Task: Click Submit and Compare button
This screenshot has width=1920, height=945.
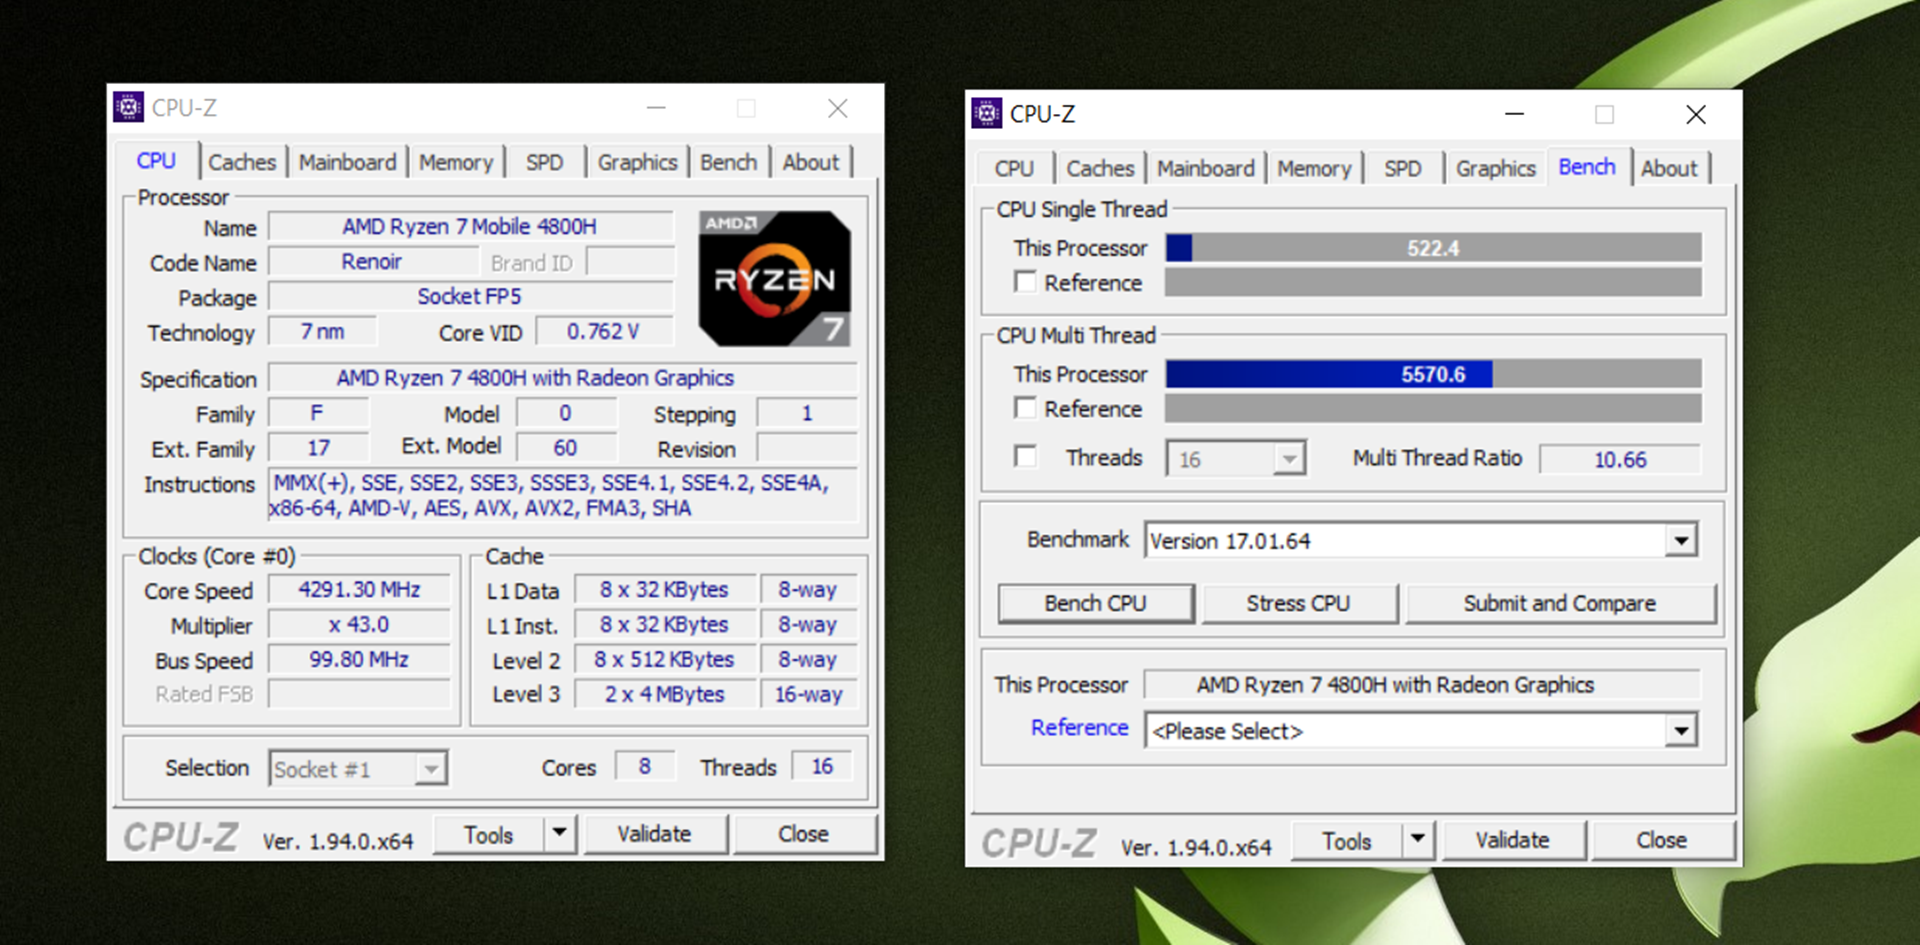Action: 1560,603
